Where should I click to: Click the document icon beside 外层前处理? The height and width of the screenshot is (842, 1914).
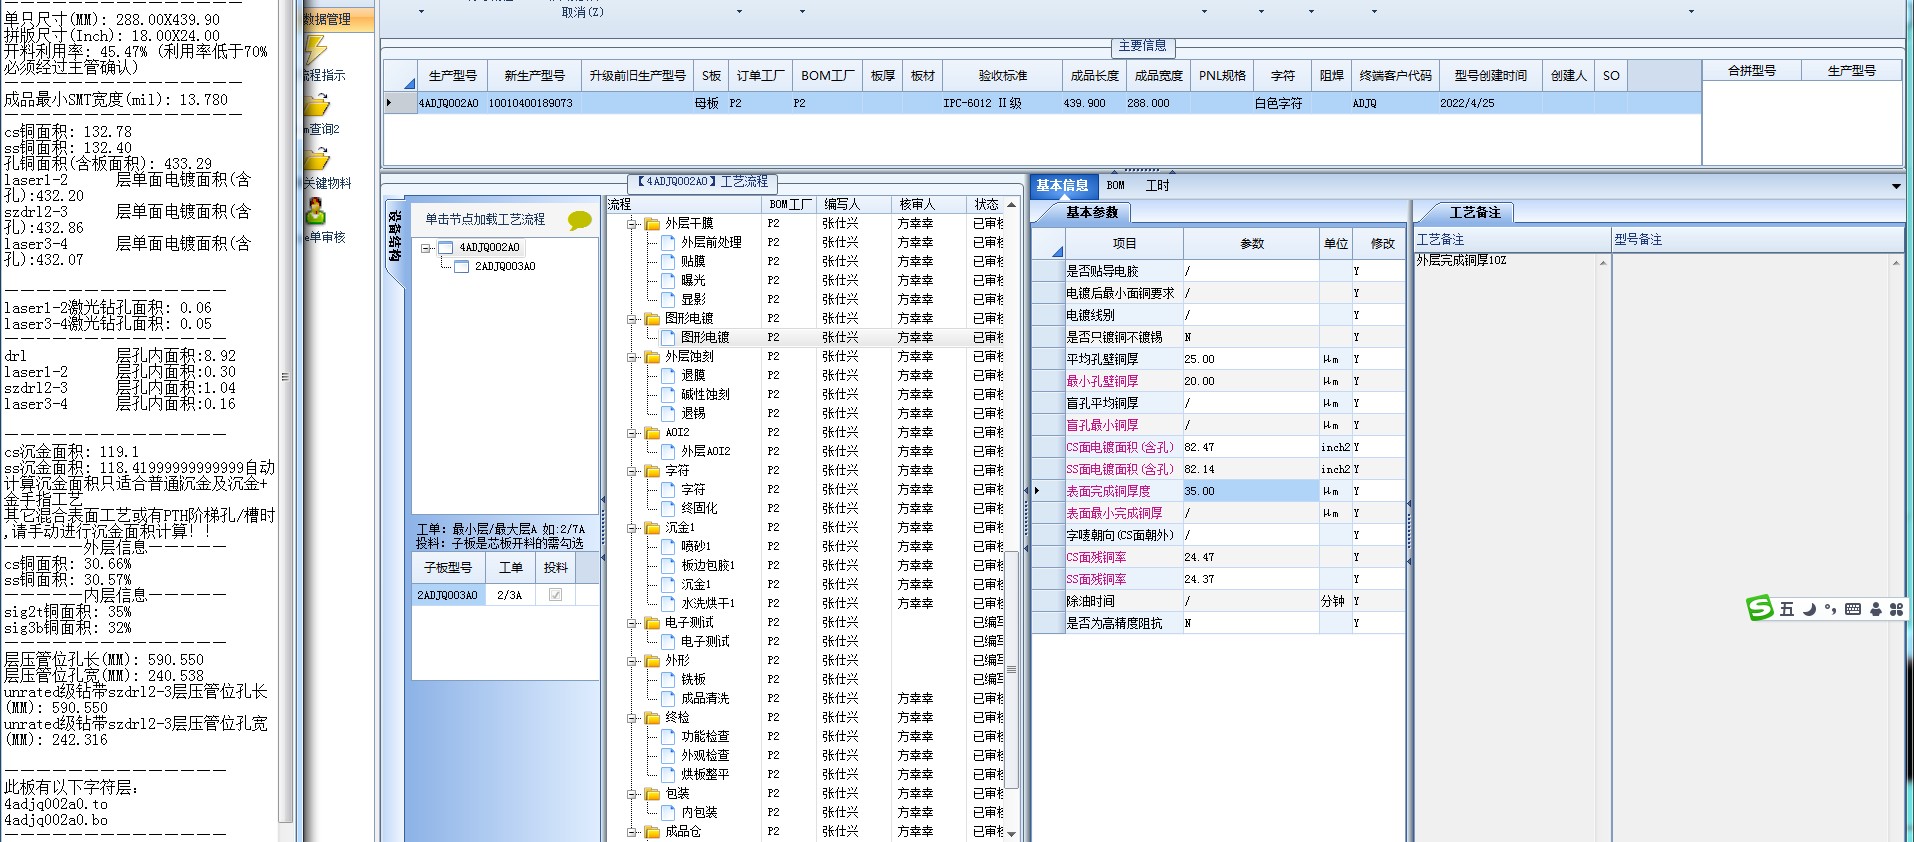[668, 243]
